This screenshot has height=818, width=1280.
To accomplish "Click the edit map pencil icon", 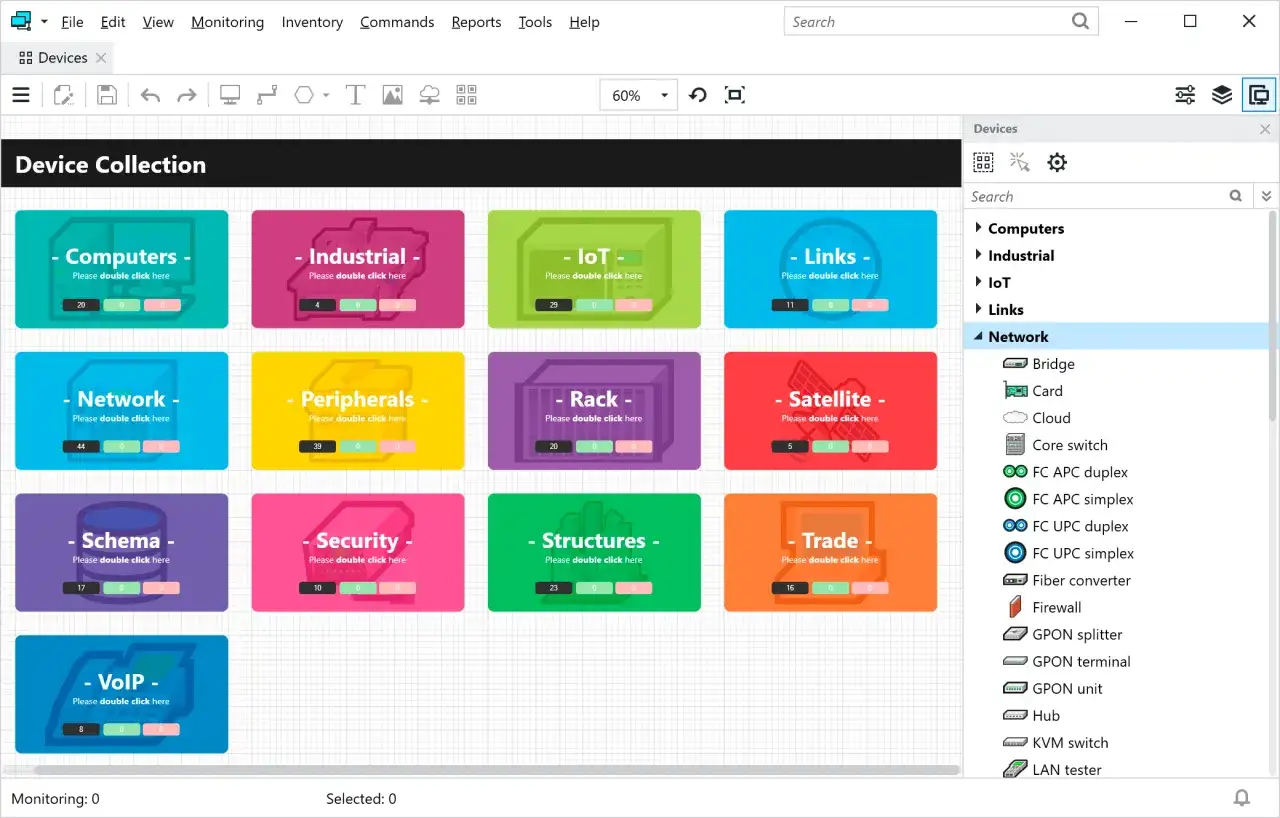I will click(x=64, y=95).
